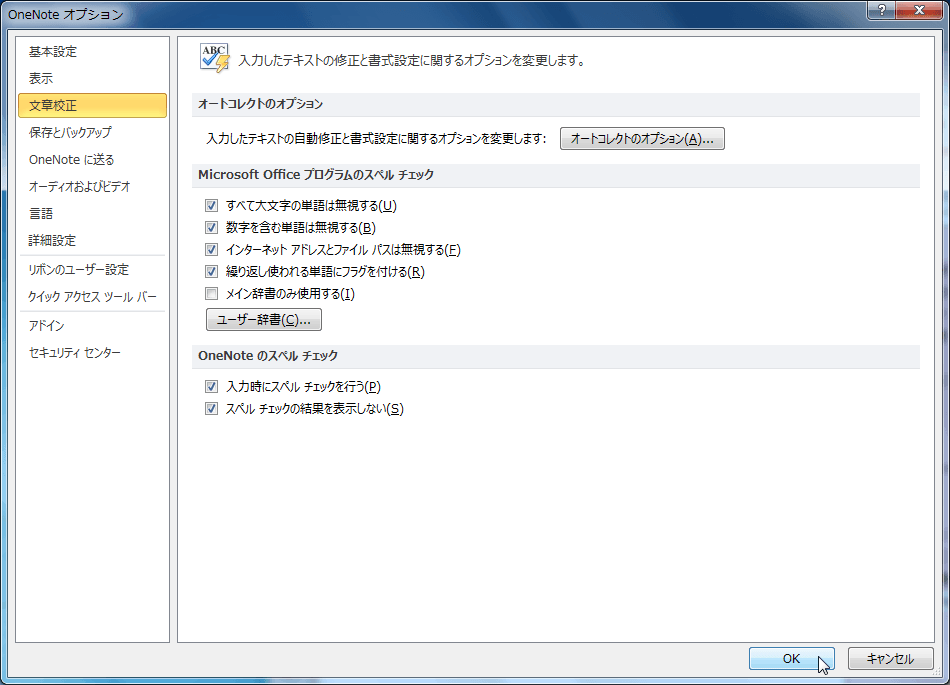Select the 表示 category
Viewport: 950px width, 685px height.
point(92,78)
